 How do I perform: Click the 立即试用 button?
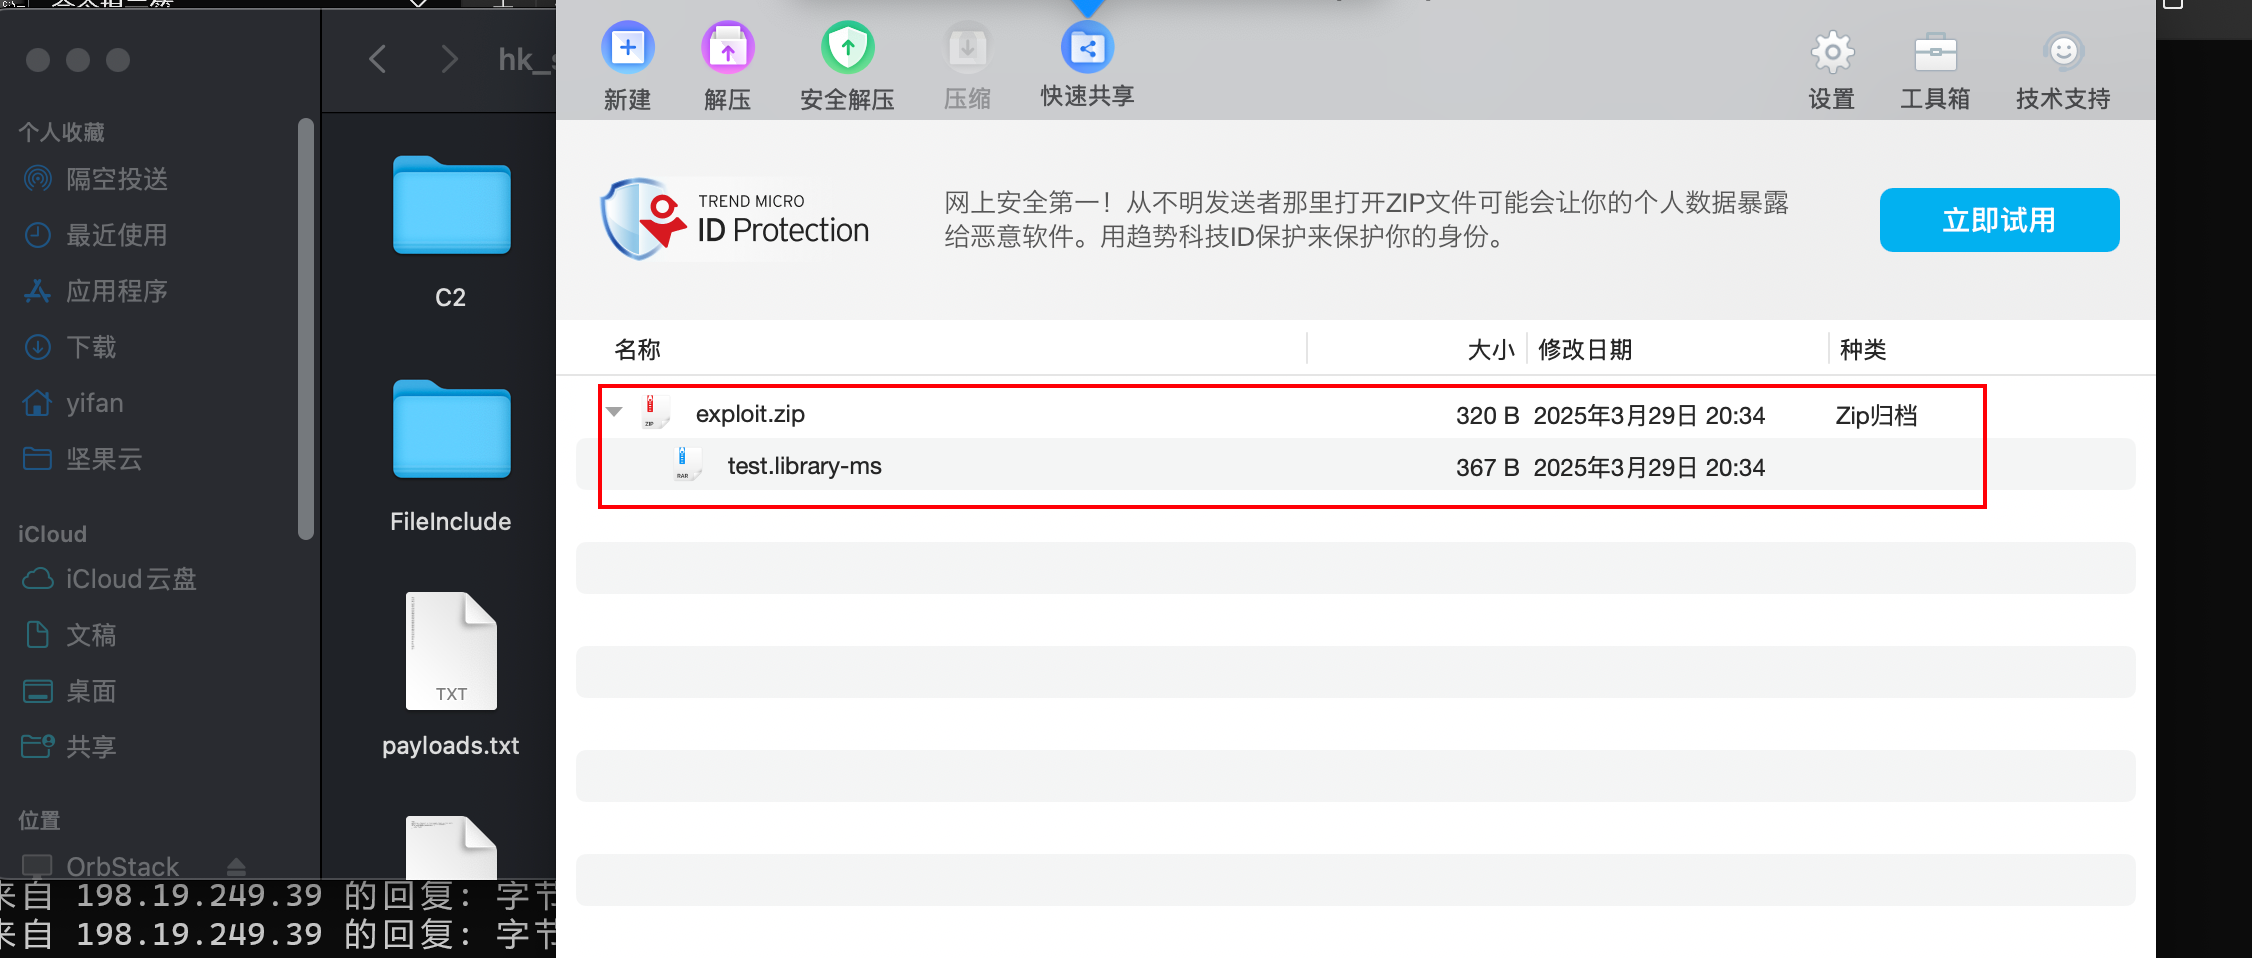1999,220
